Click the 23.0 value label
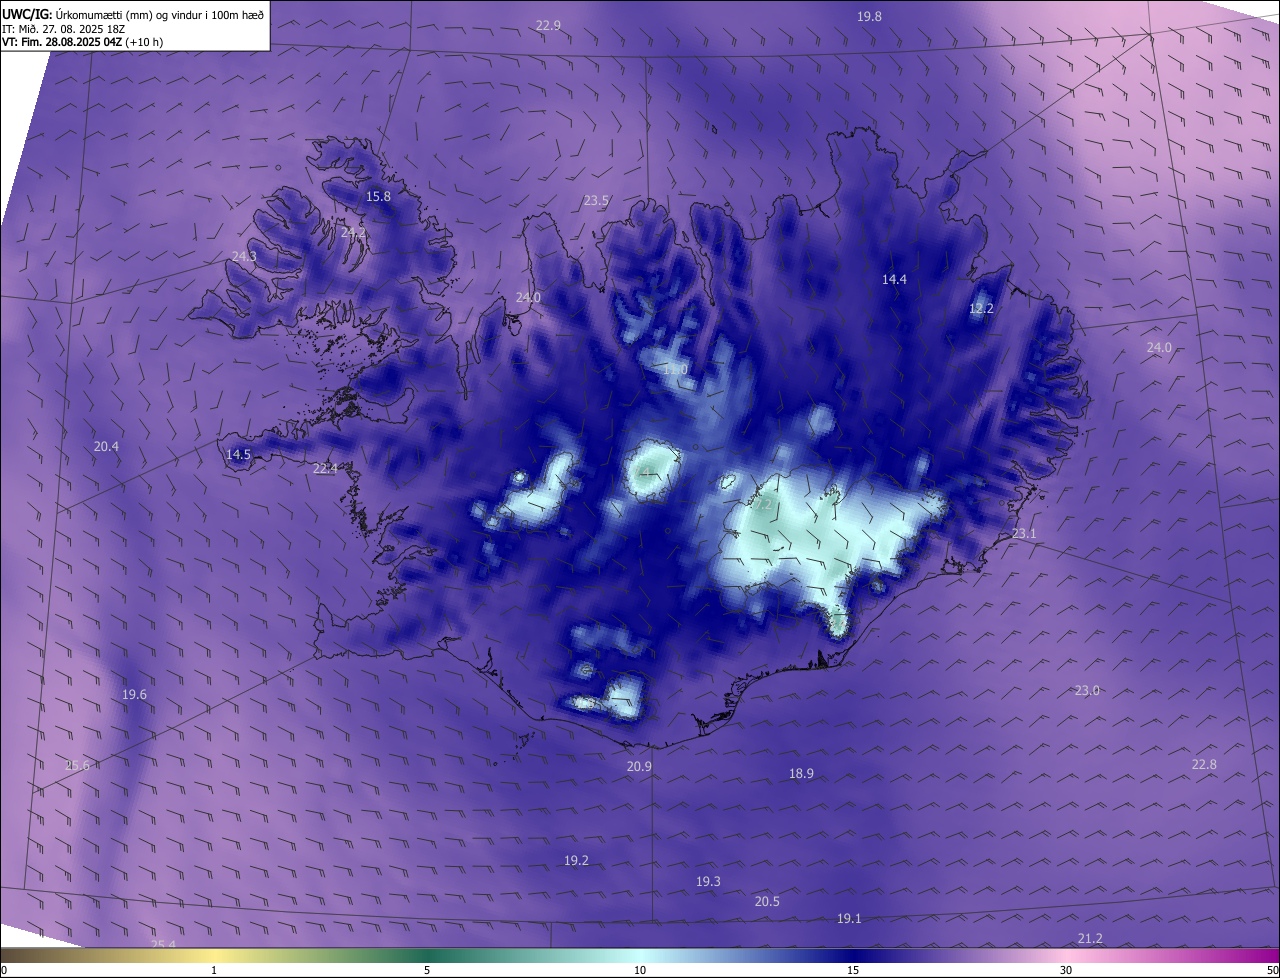This screenshot has height=978, width=1280. coord(1087,690)
